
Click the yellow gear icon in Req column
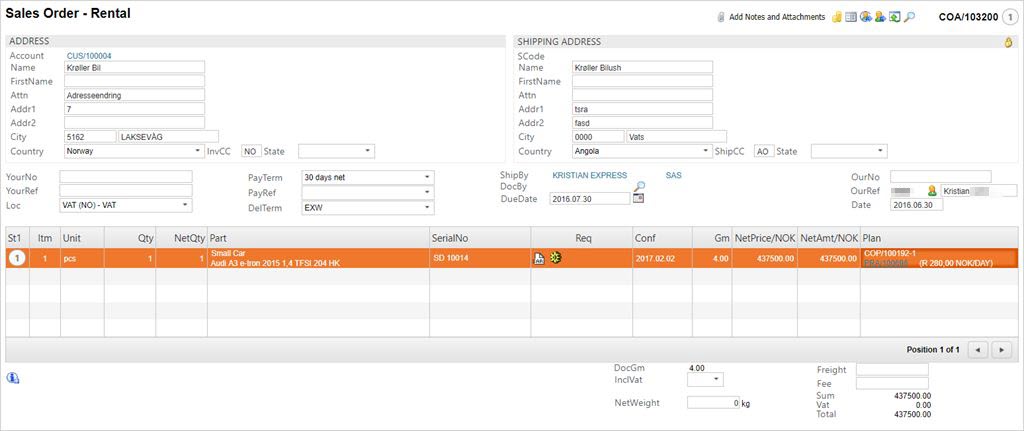(x=554, y=258)
